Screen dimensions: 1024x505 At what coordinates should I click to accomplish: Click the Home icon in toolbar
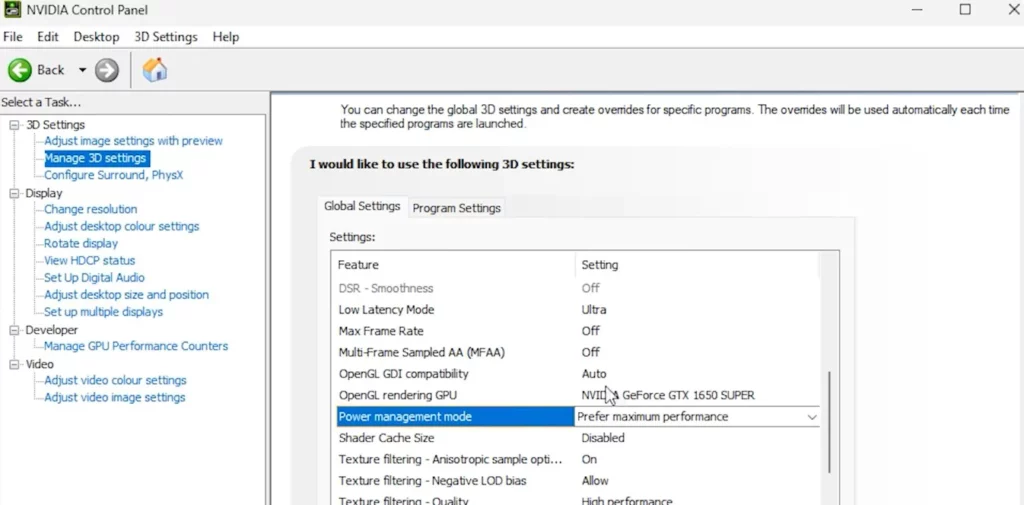click(155, 70)
